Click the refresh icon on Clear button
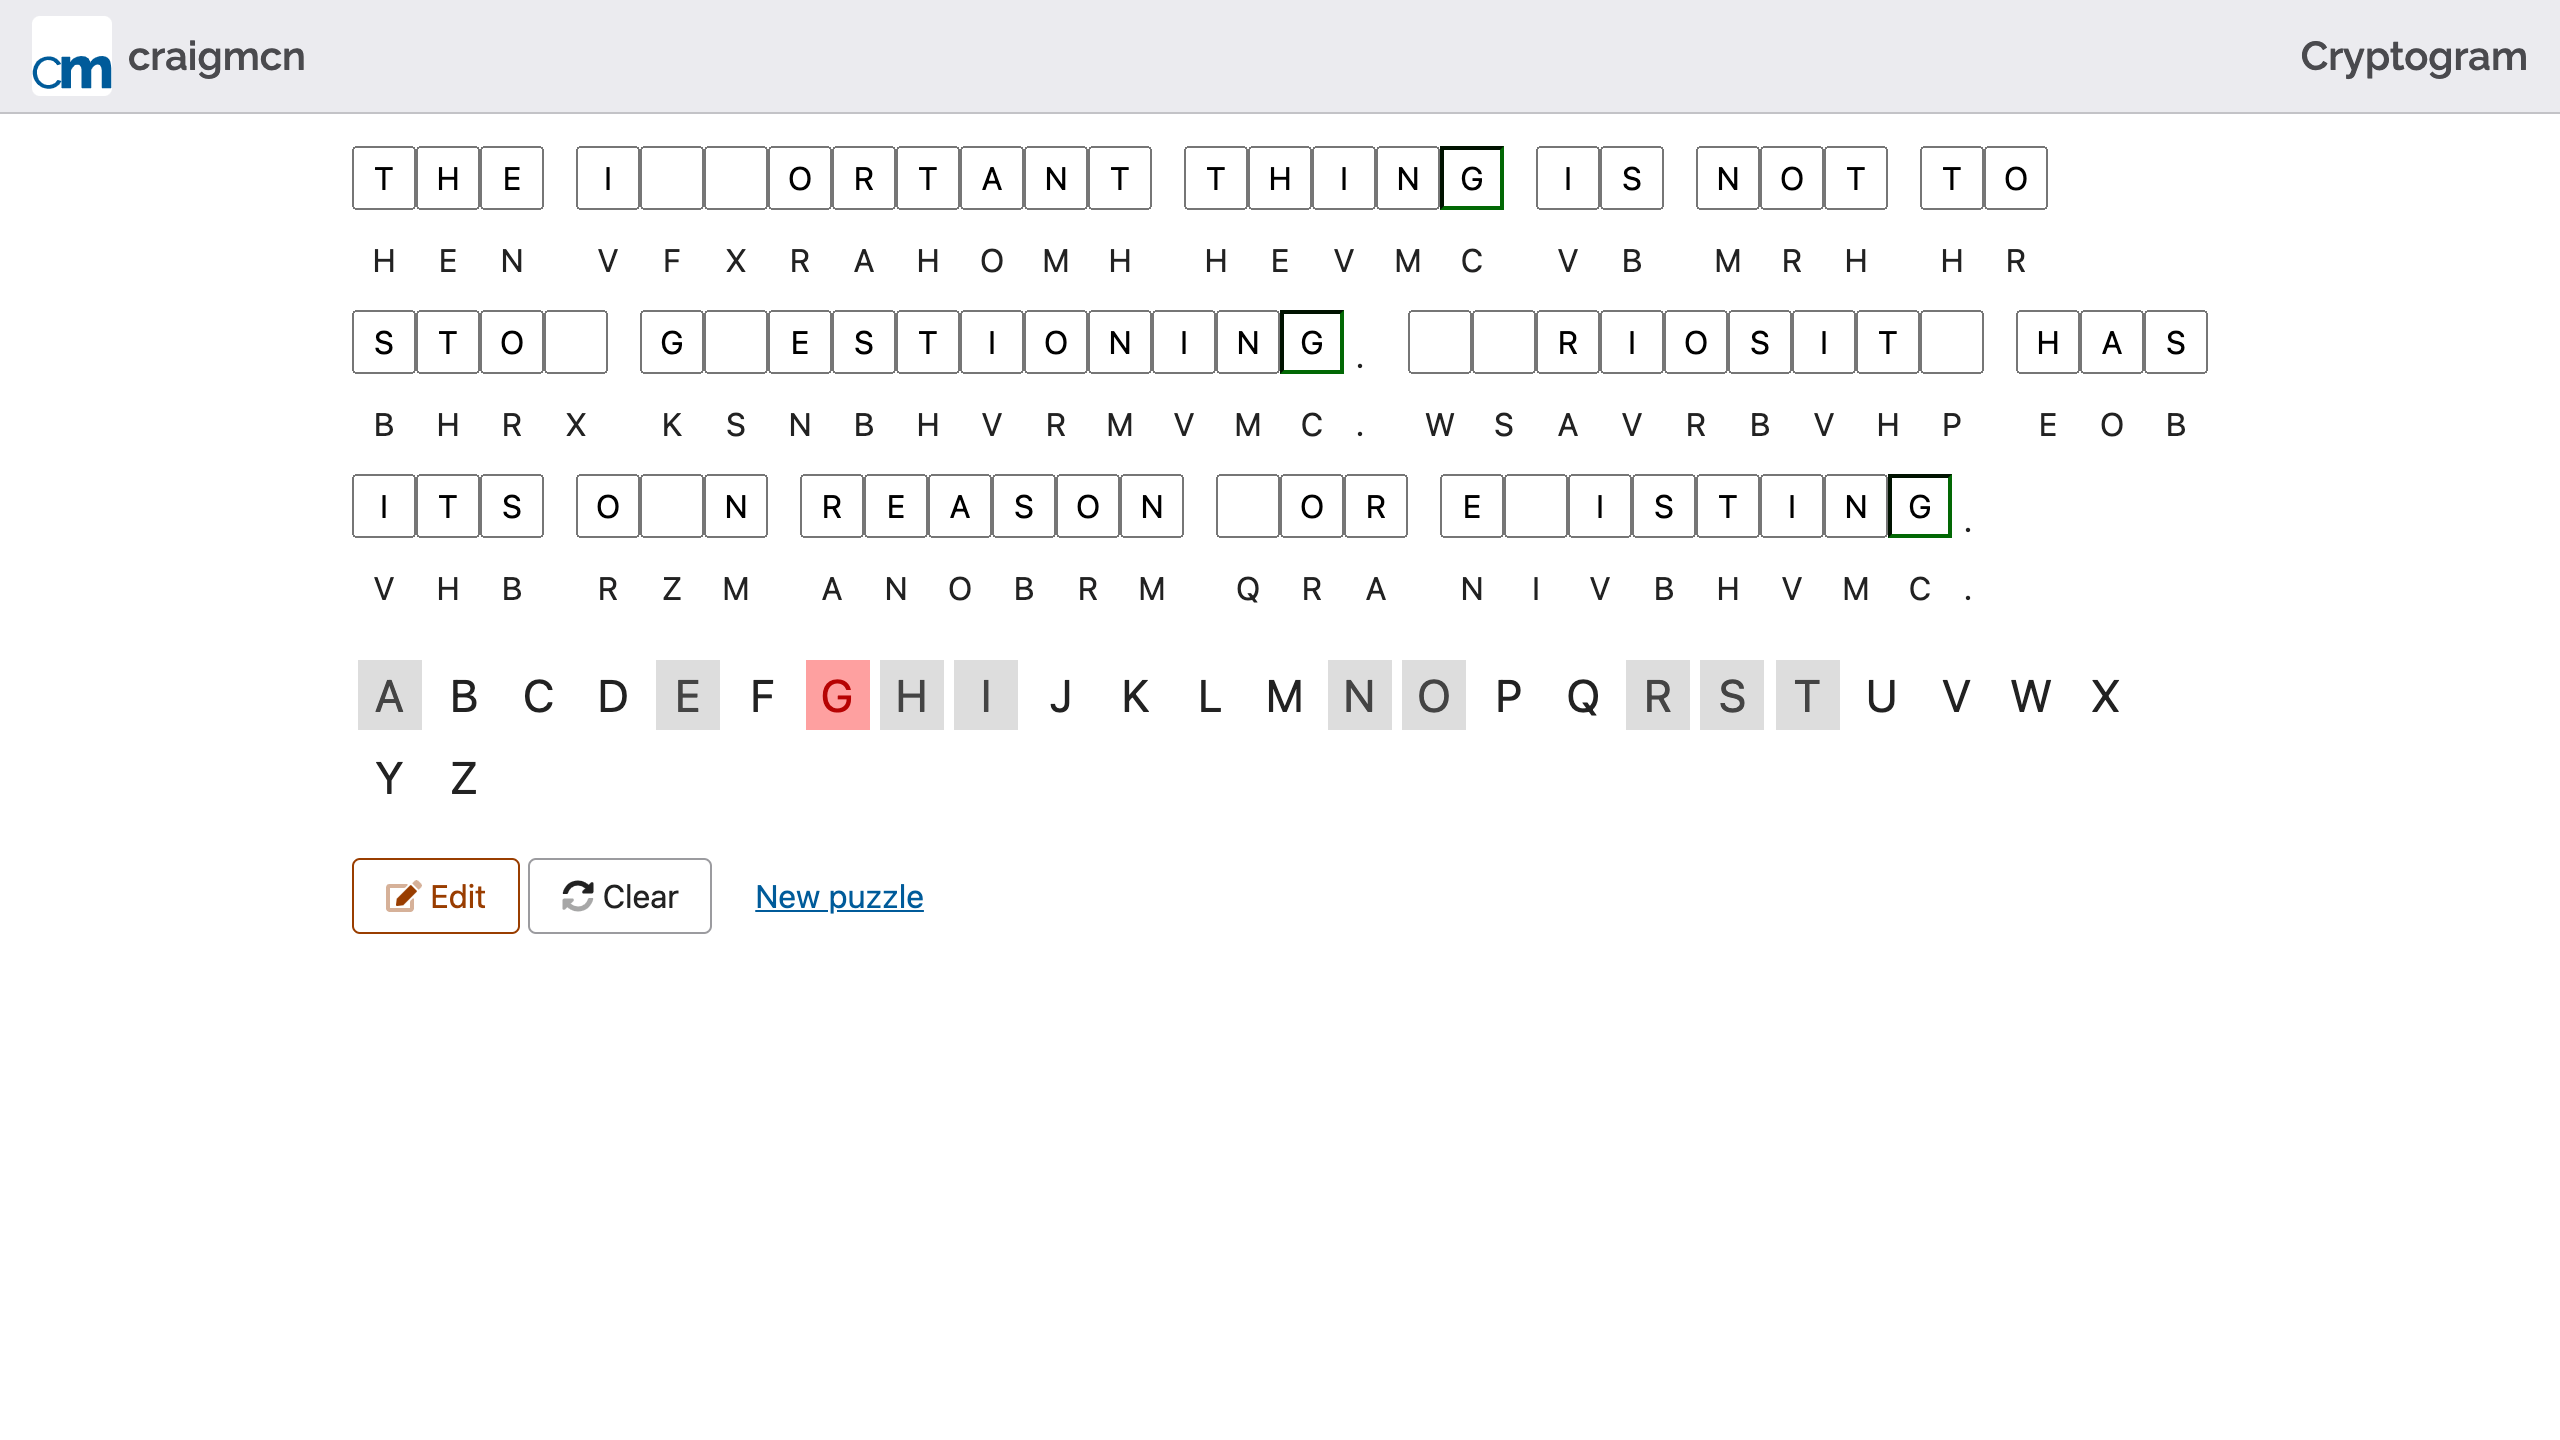Image resolution: width=2560 pixels, height=1440 pixels. (x=578, y=896)
